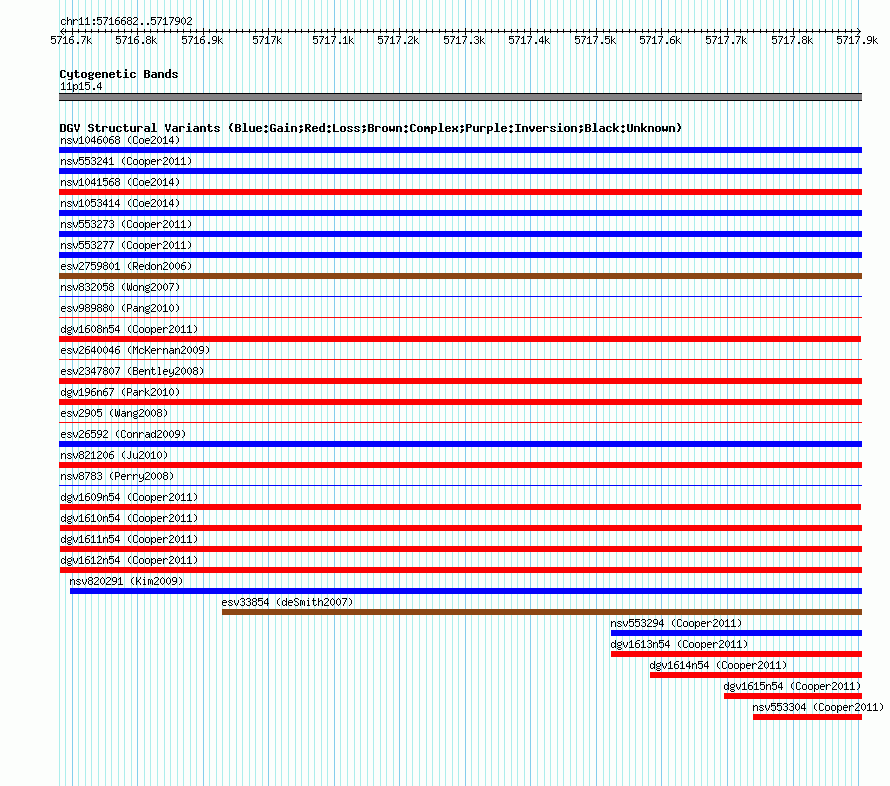Click the red bar under dgv1613n54

[736, 654]
